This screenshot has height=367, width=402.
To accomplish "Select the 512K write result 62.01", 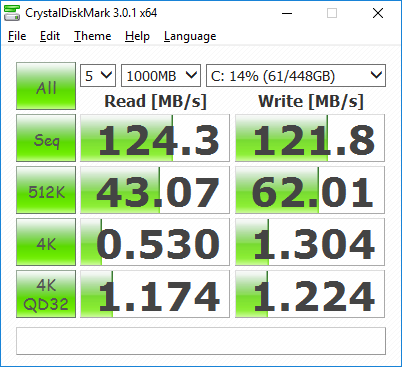I will [x=310, y=190].
